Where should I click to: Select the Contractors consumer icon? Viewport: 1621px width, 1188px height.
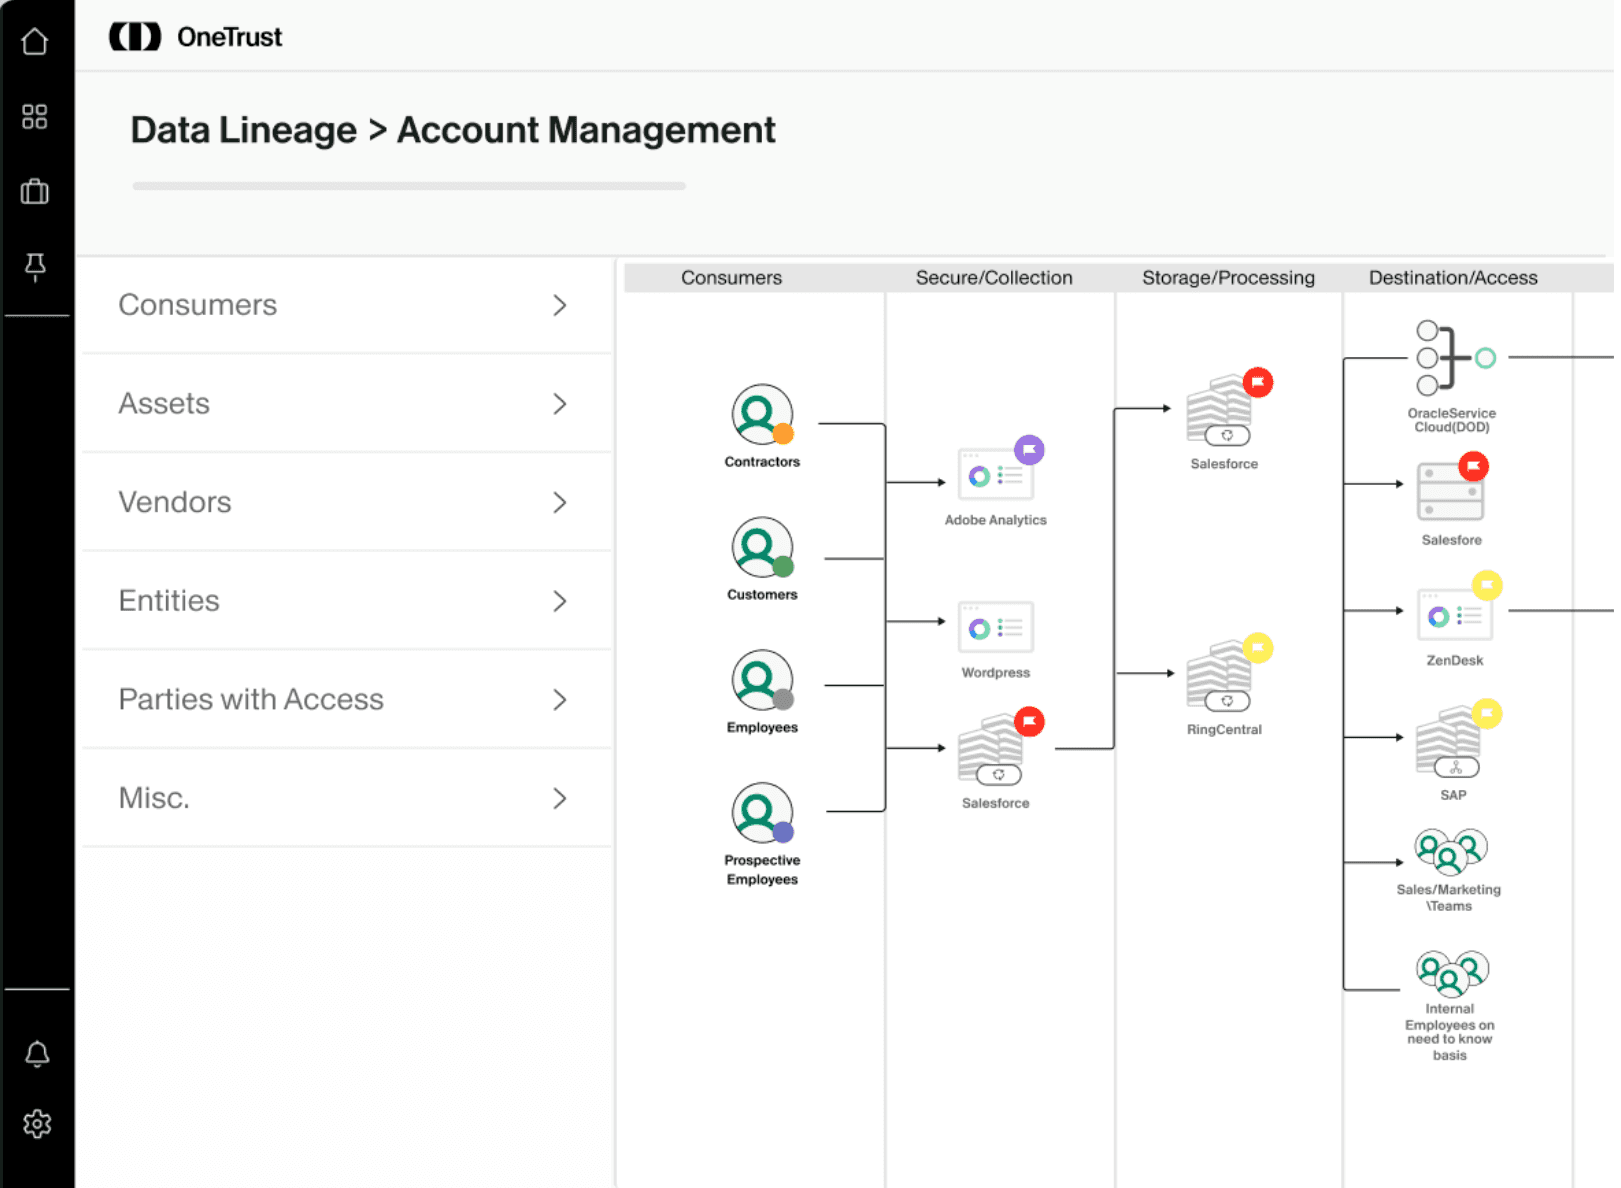762,414
